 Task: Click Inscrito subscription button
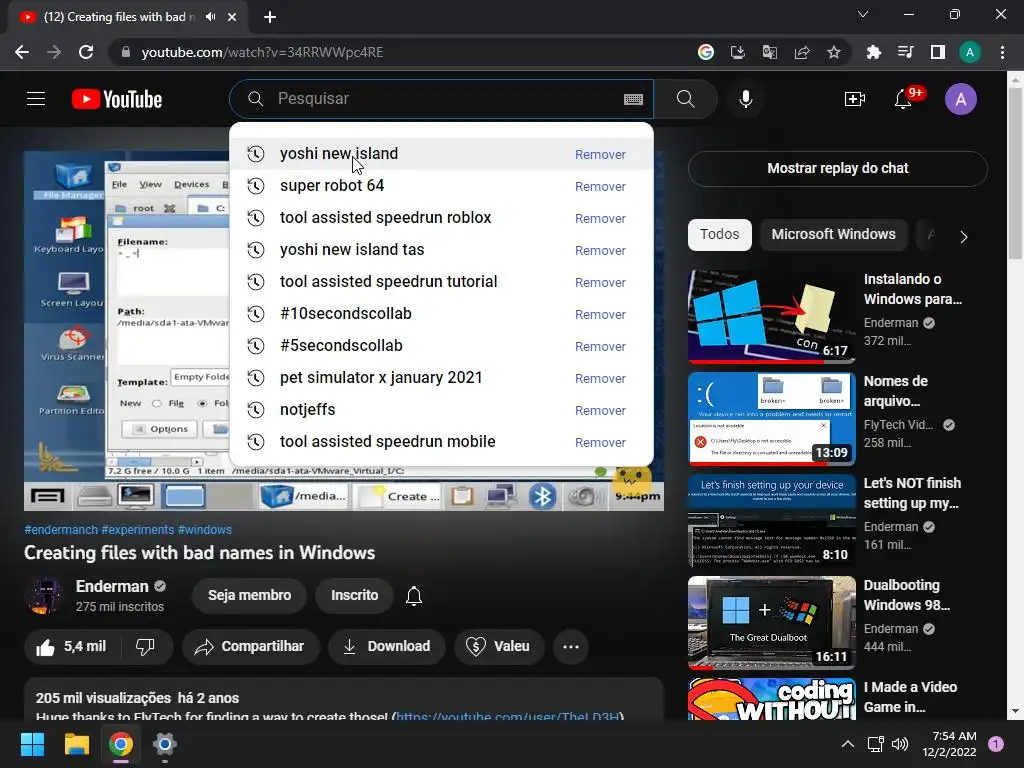[x=355, y=596]
